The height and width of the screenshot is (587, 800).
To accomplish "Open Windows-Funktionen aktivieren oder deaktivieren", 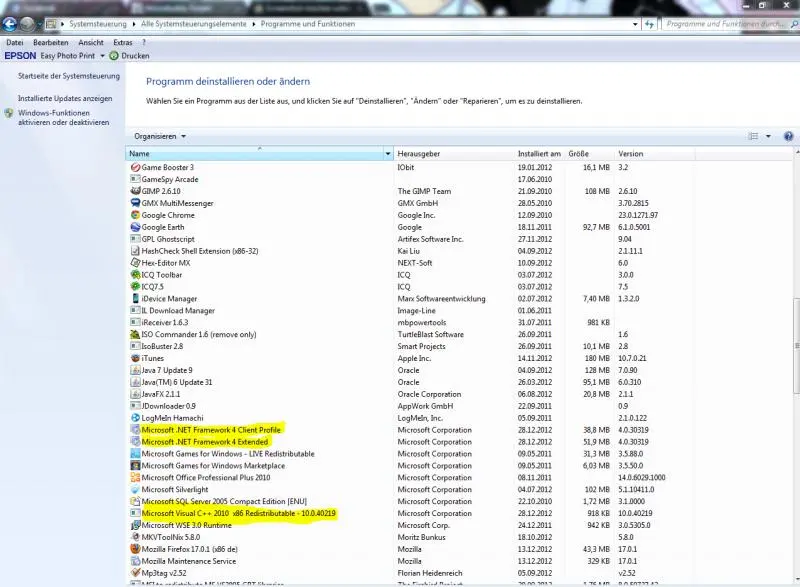I will click(x=63, y=118).
